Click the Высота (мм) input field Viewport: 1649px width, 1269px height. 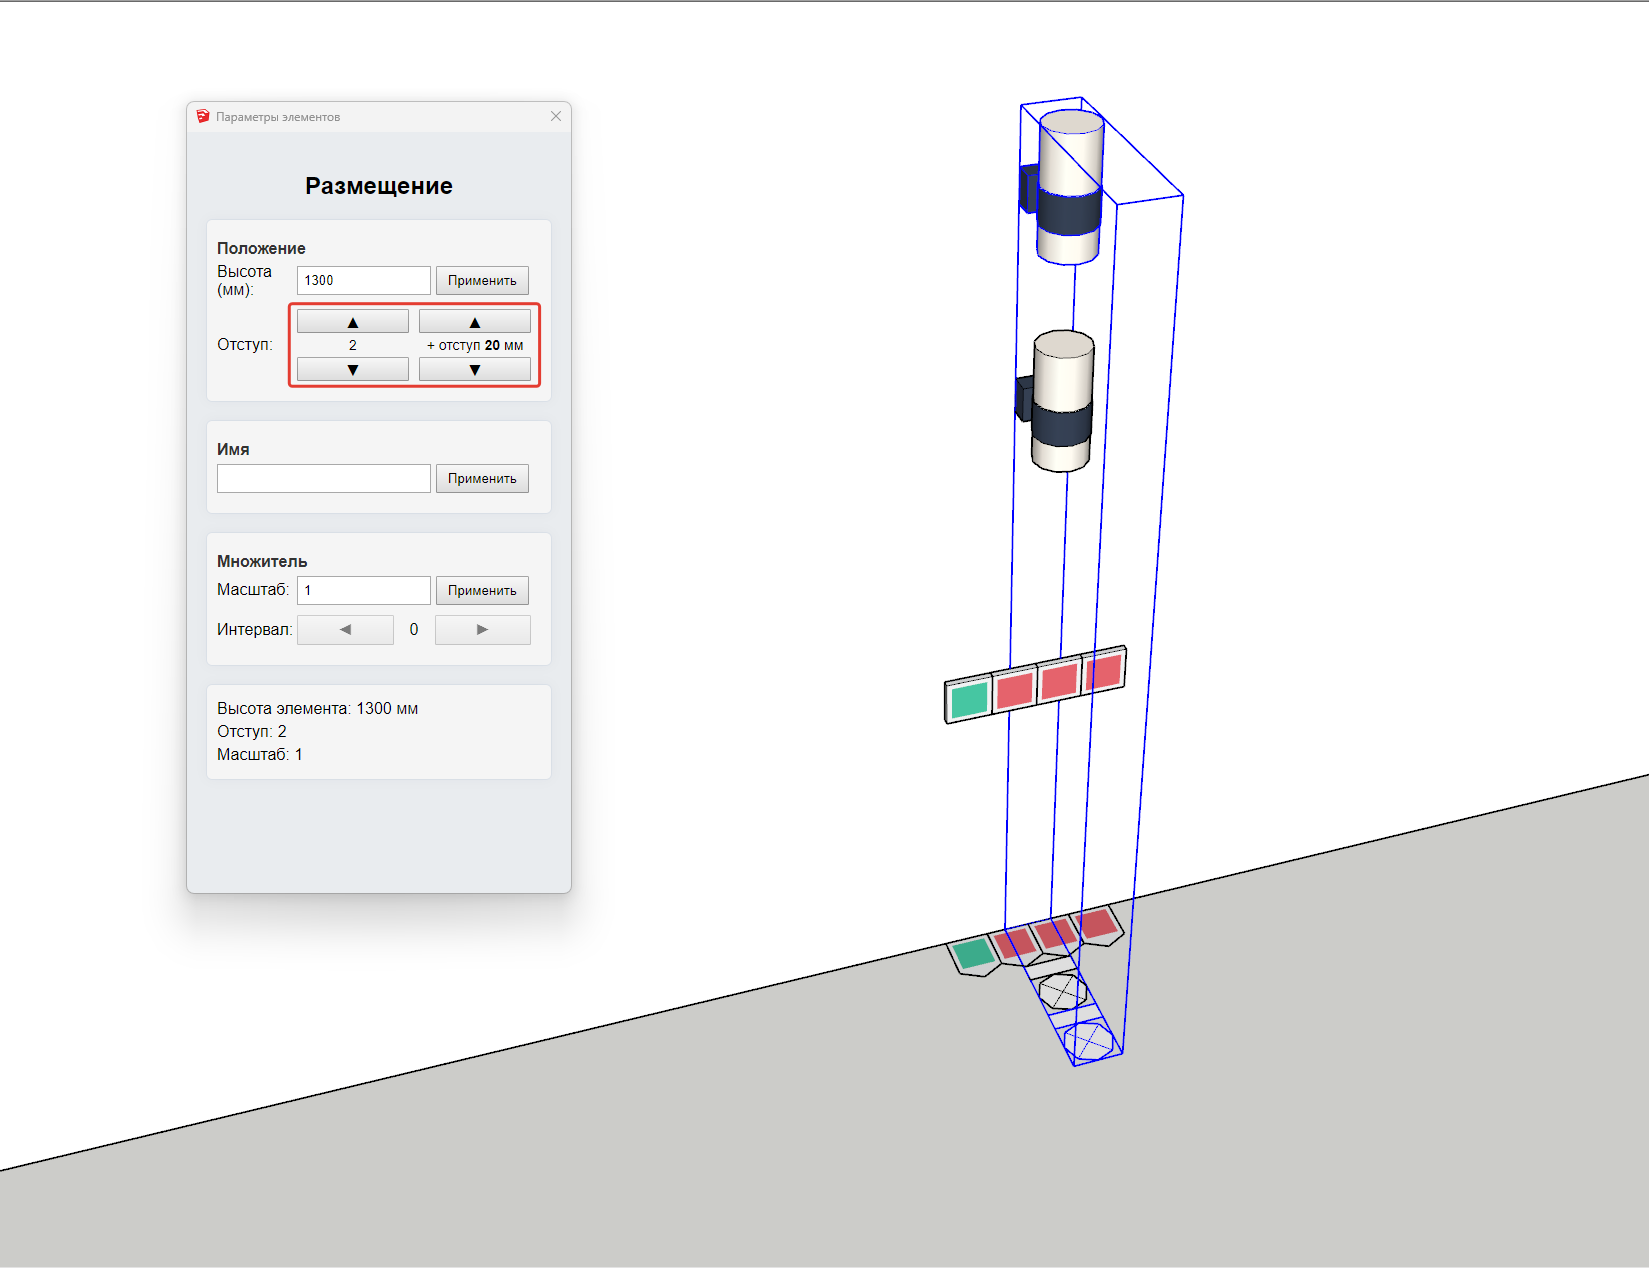363,281
